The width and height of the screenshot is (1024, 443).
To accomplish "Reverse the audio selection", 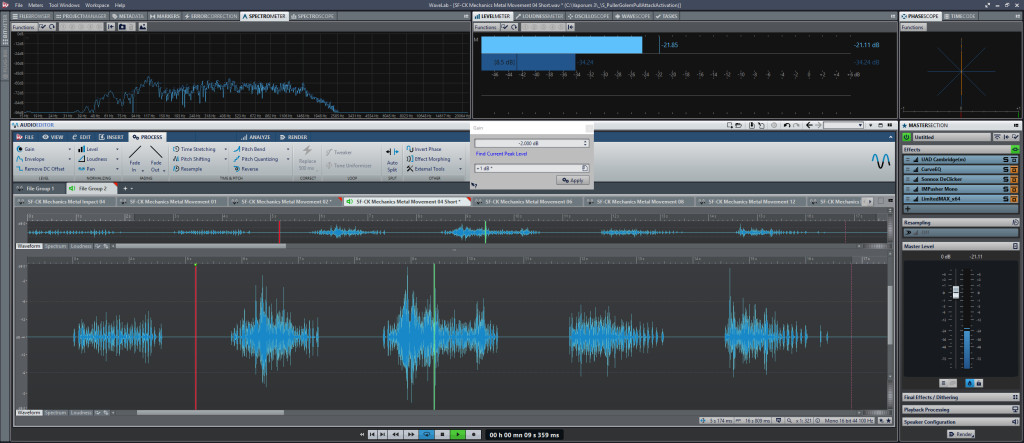I will [246, 169].
